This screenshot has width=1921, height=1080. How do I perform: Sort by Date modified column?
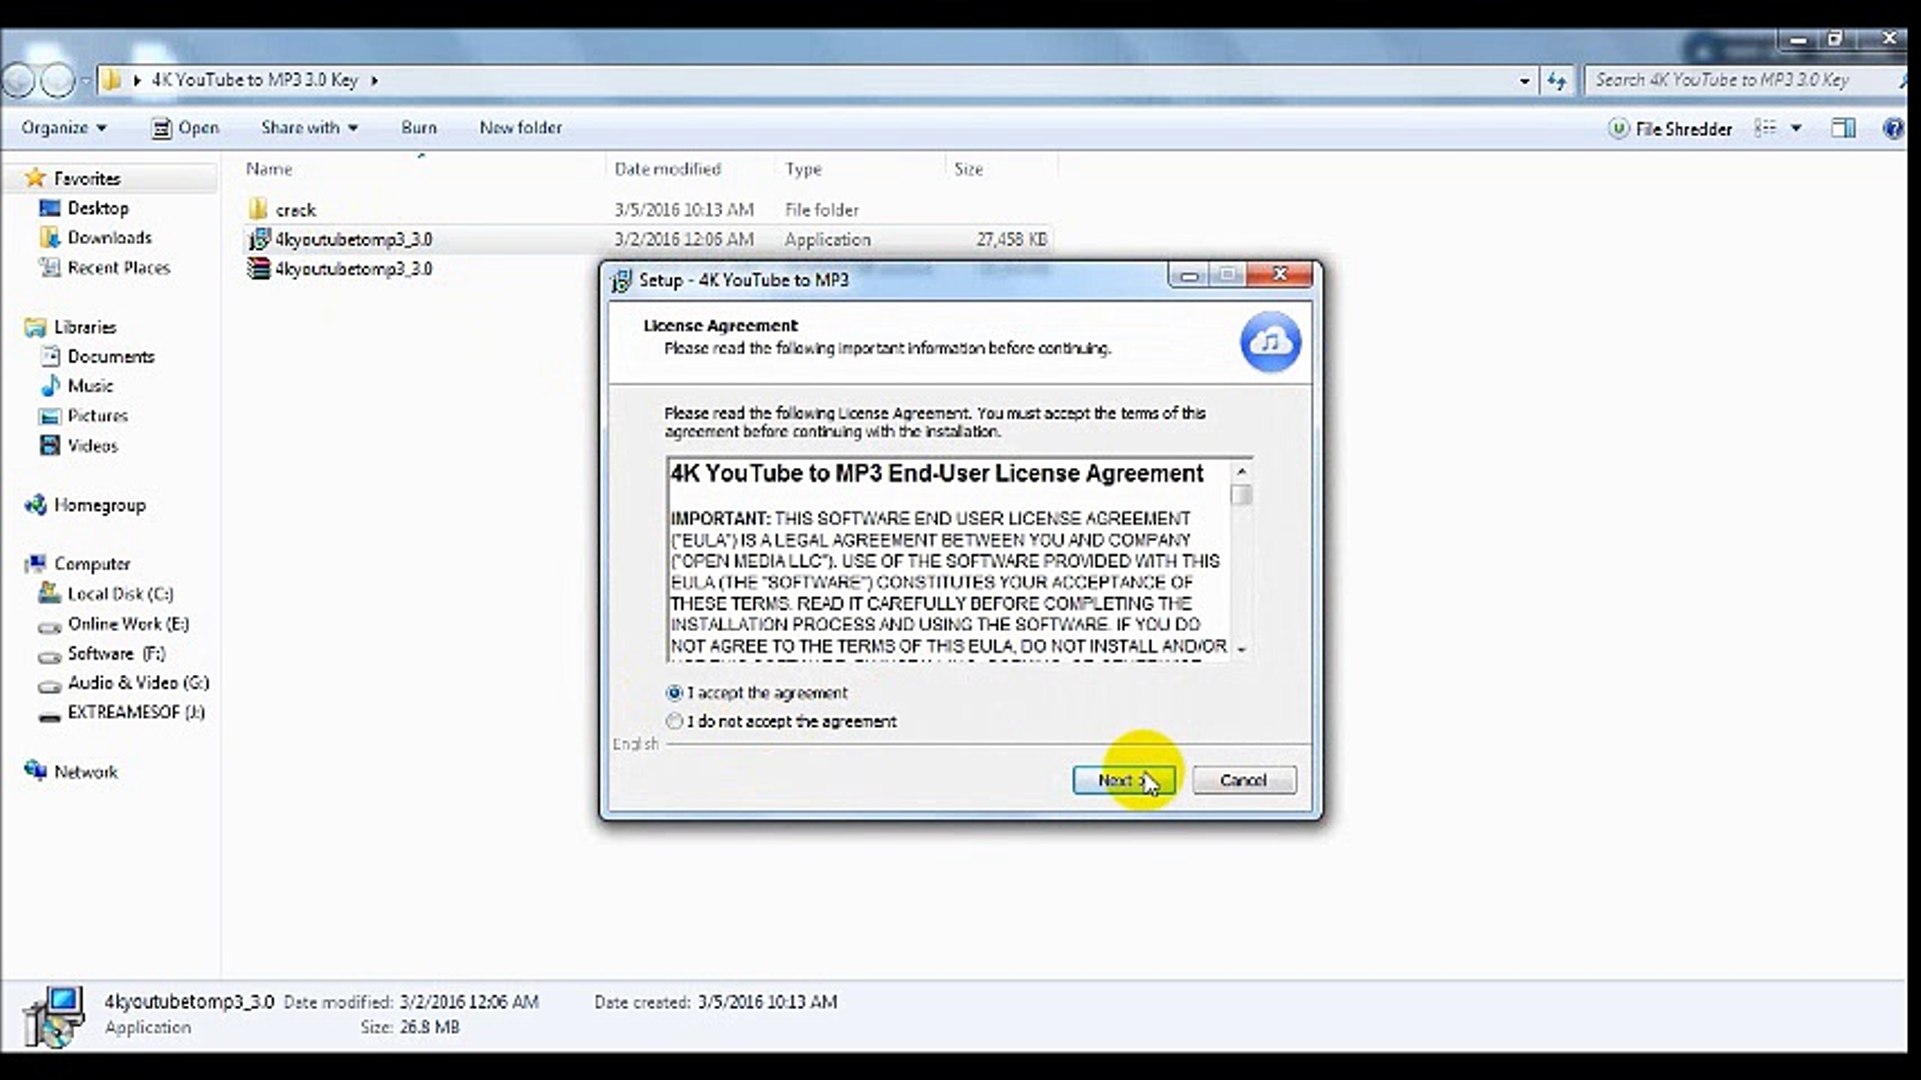(x=667, y=169)
